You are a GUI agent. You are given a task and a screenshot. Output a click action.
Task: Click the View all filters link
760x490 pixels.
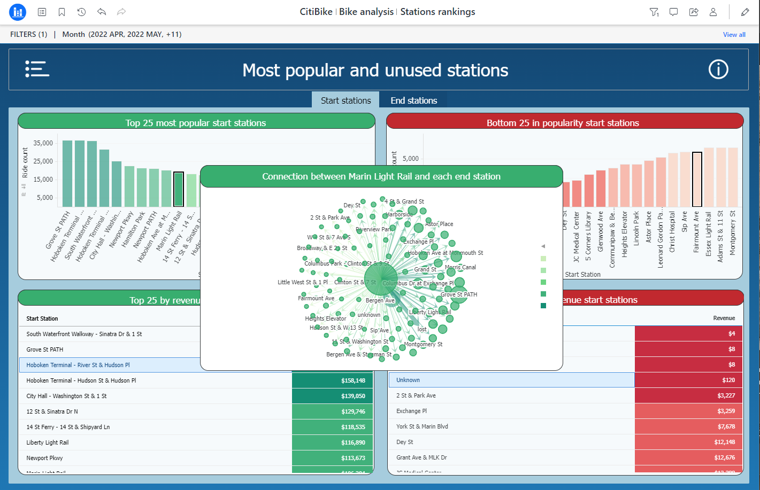click(x=734, y=34)
